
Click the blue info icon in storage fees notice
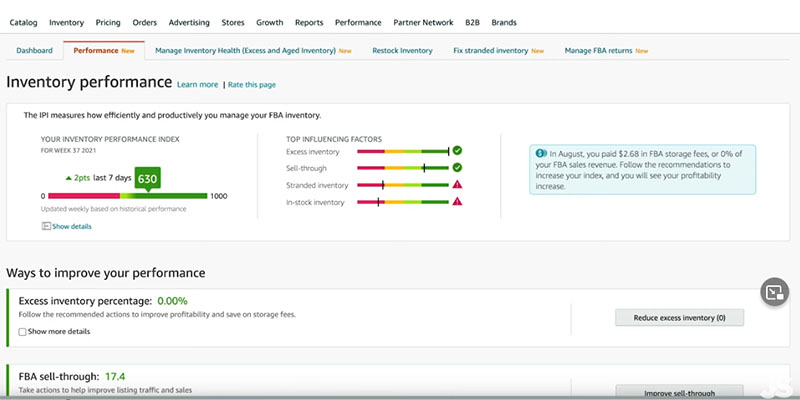tap(541, 154)
